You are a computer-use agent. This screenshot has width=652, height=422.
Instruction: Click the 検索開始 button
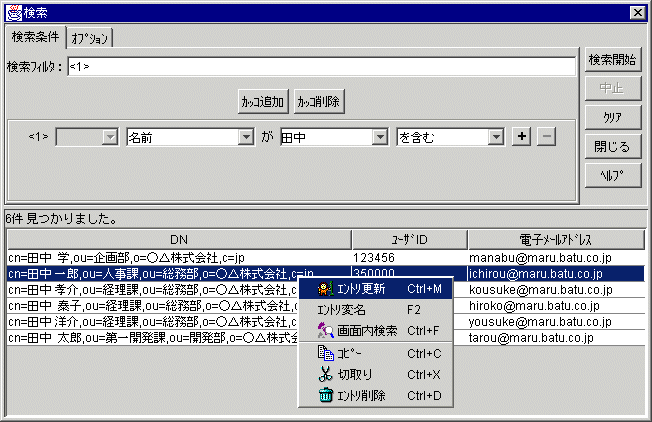click(x=612, y=60)
